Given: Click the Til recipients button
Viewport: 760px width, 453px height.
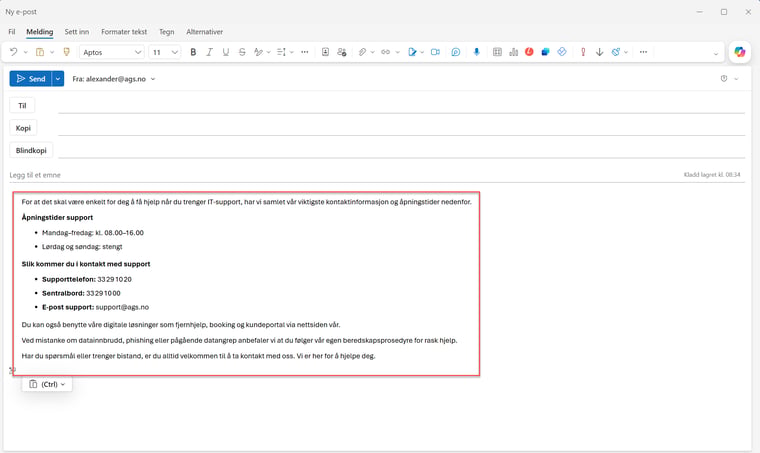Looking at the screenshot, I should [22, 106].
